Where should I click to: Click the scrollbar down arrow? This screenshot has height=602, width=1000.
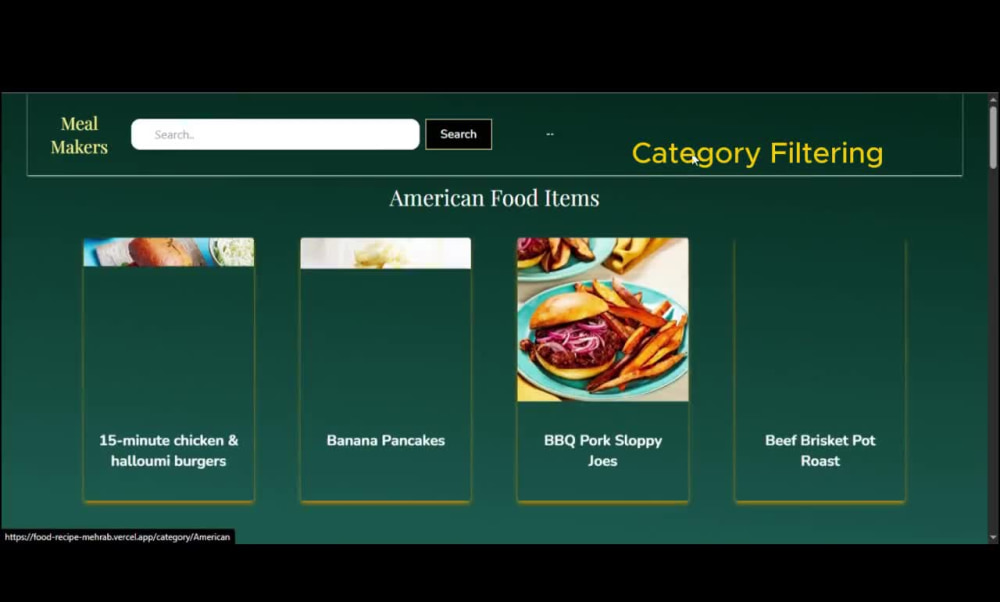pyautogui.click(x=993, y=538)
